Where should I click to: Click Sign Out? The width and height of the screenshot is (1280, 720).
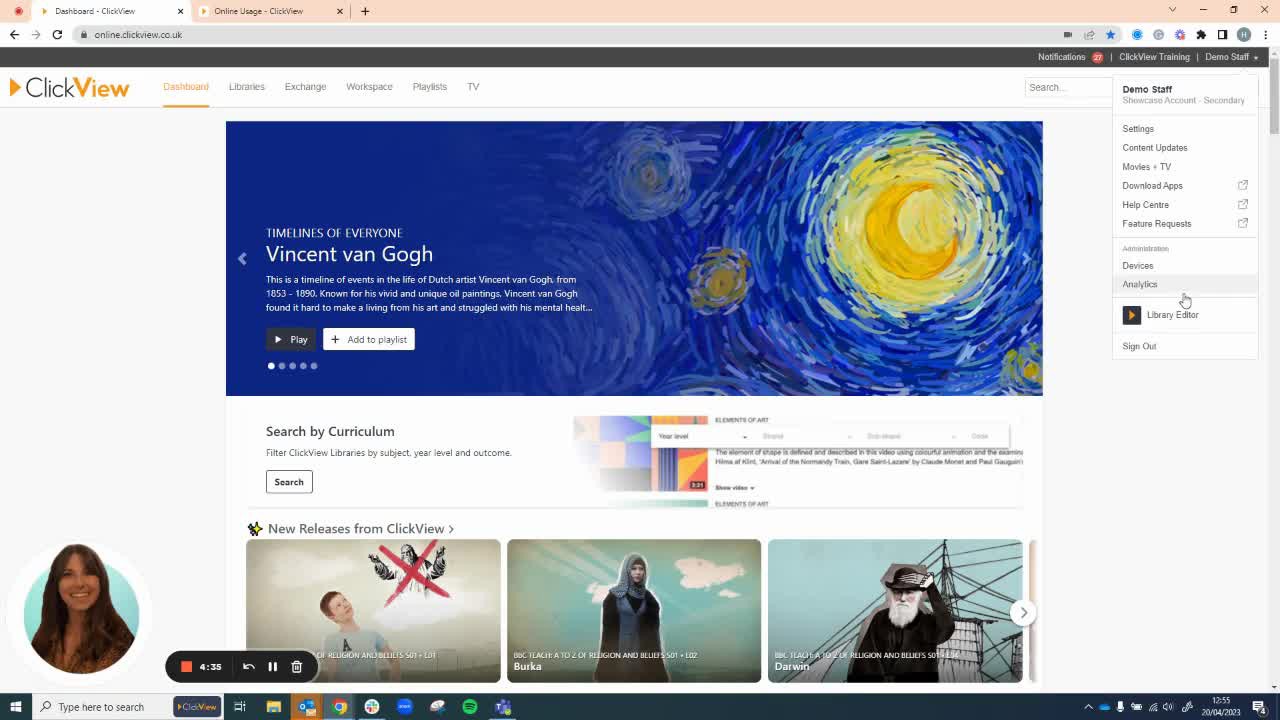[x=1139, y=347]
